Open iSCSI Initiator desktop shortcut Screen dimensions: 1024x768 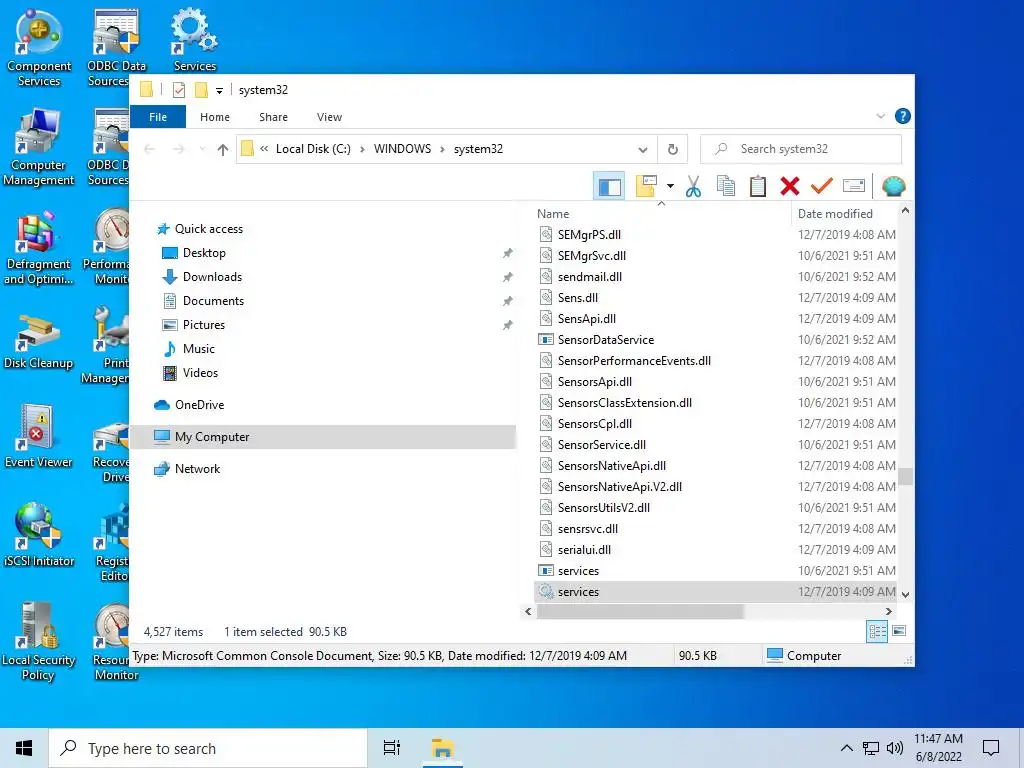(39, 536)
